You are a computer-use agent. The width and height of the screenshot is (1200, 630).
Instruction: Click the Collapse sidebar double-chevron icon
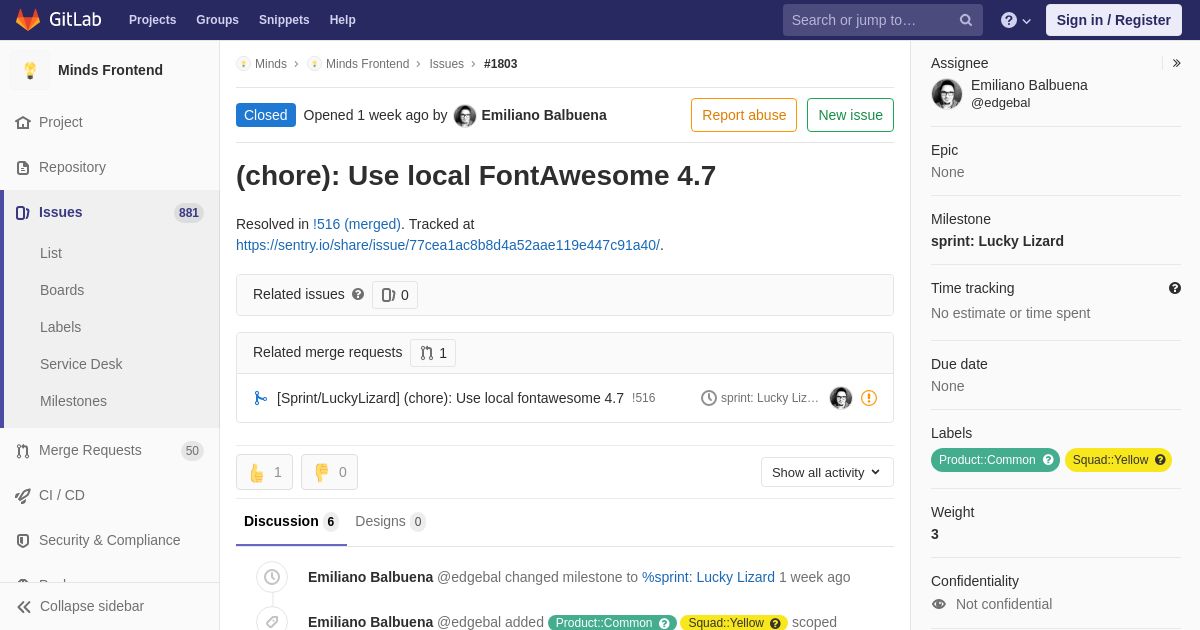24,606
